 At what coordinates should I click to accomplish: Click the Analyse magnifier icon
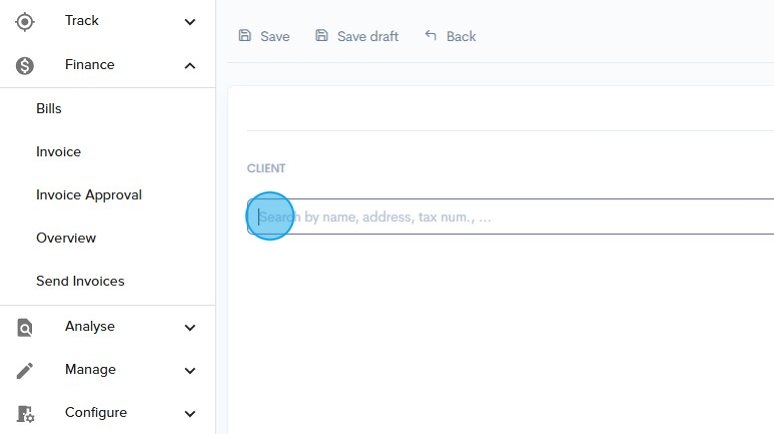pyautogui.click(x=25, y=327)
